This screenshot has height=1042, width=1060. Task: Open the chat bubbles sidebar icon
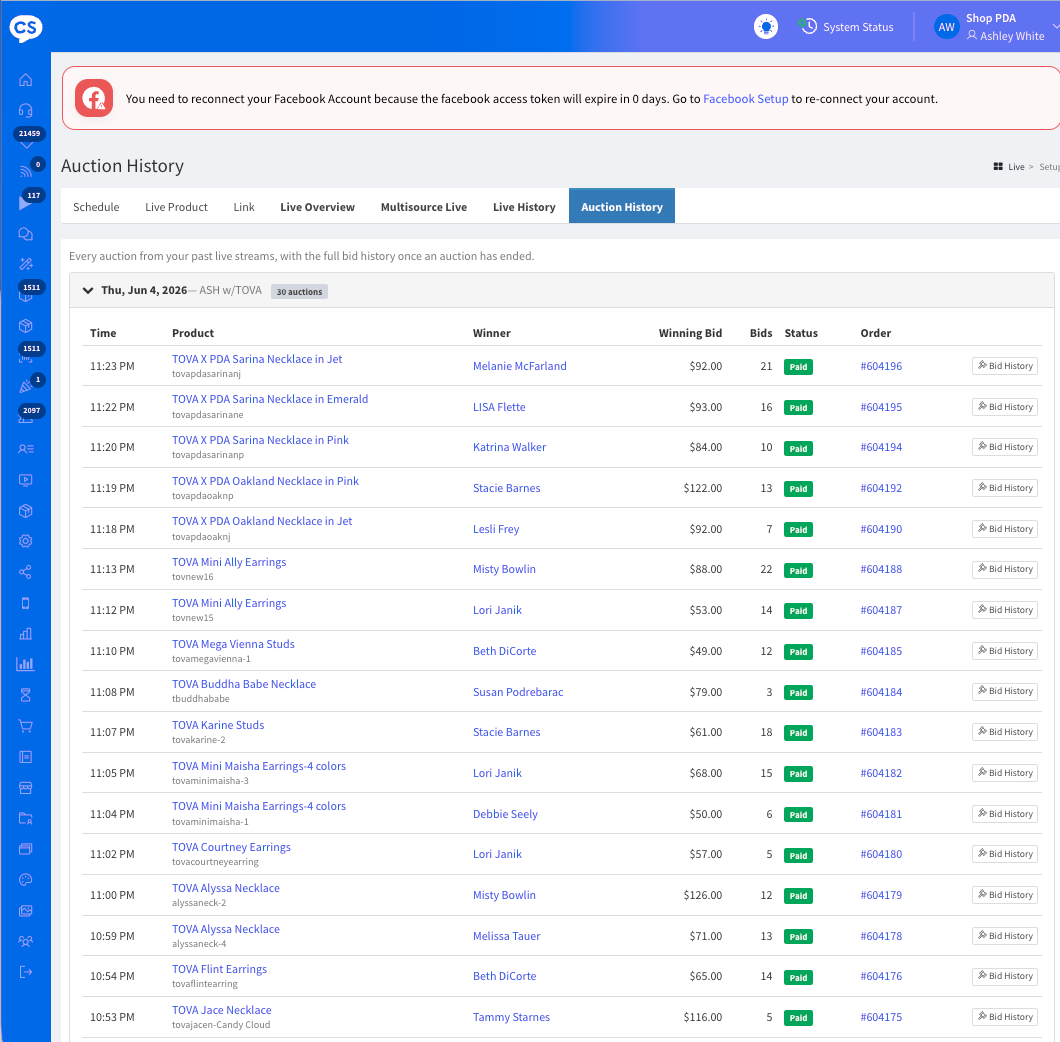[x=26, y=234]
